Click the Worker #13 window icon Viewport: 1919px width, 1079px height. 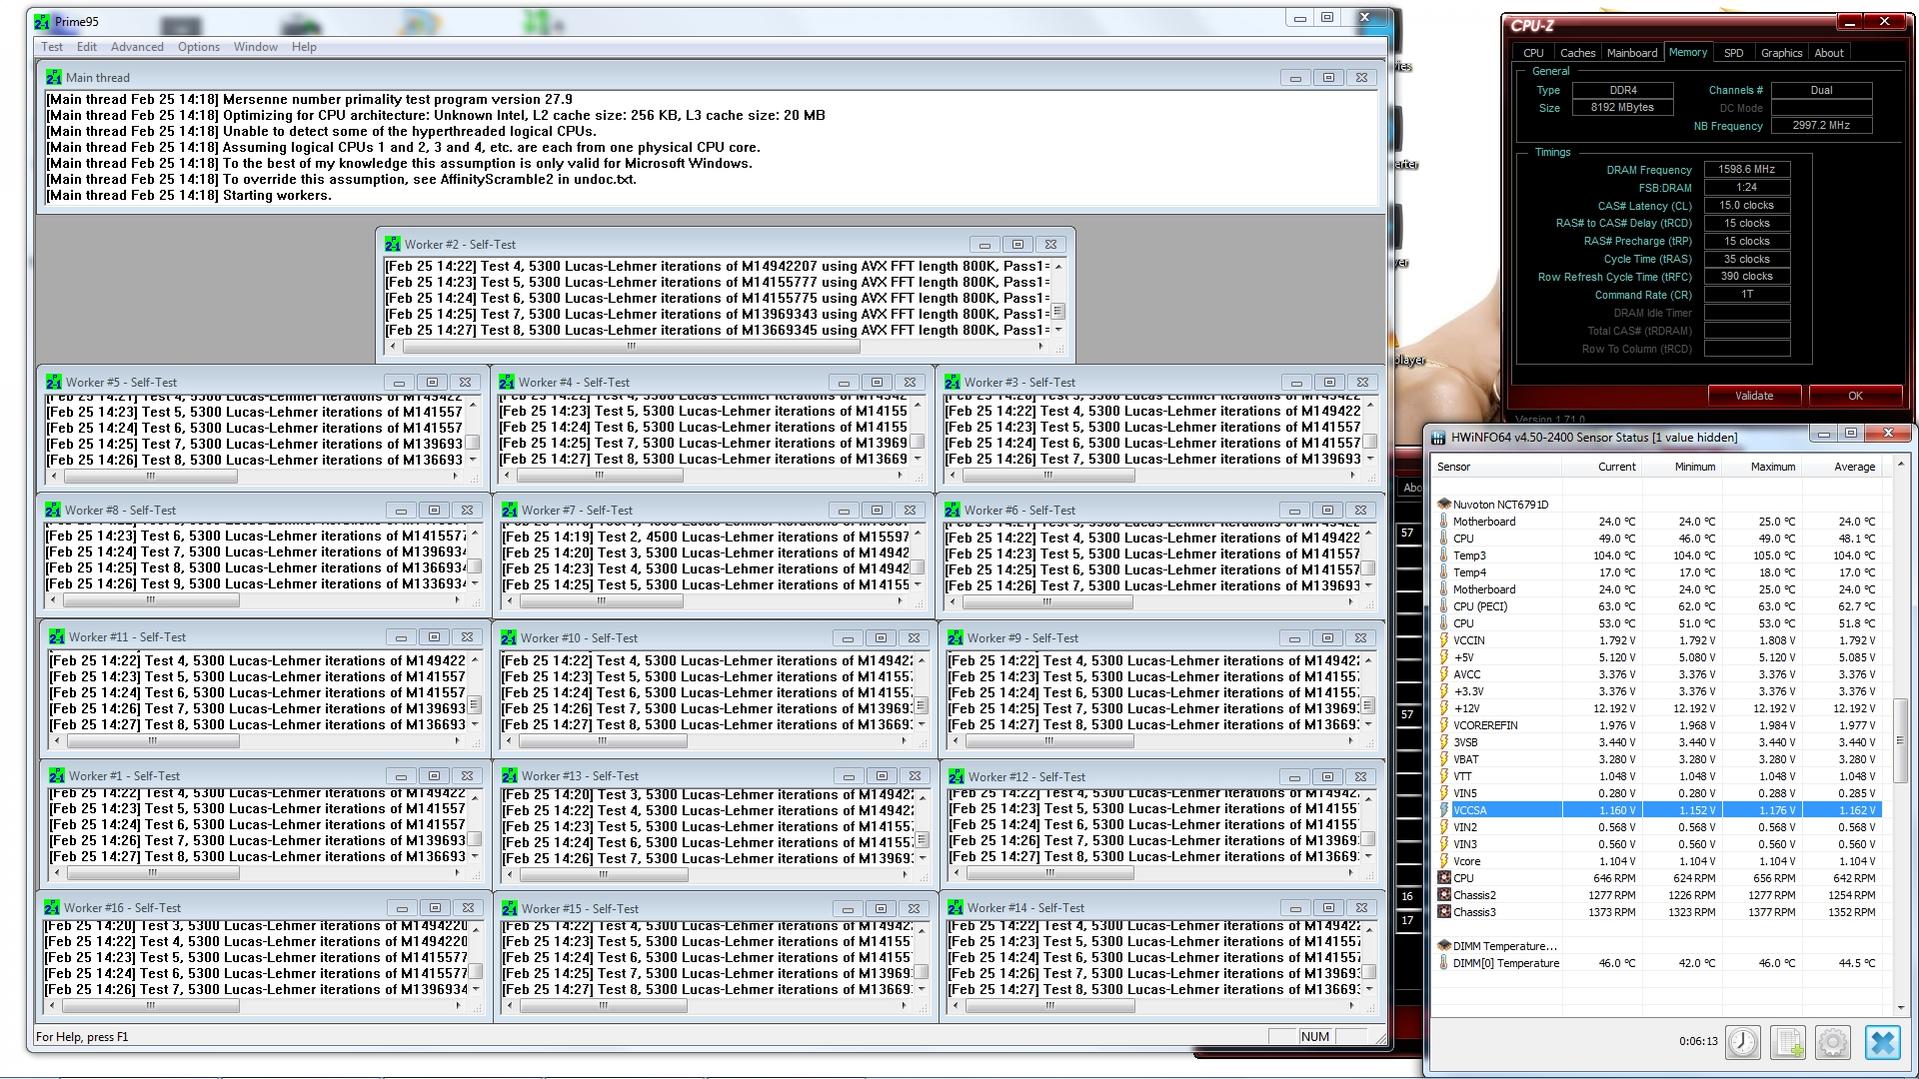click(x=509, y=776)
